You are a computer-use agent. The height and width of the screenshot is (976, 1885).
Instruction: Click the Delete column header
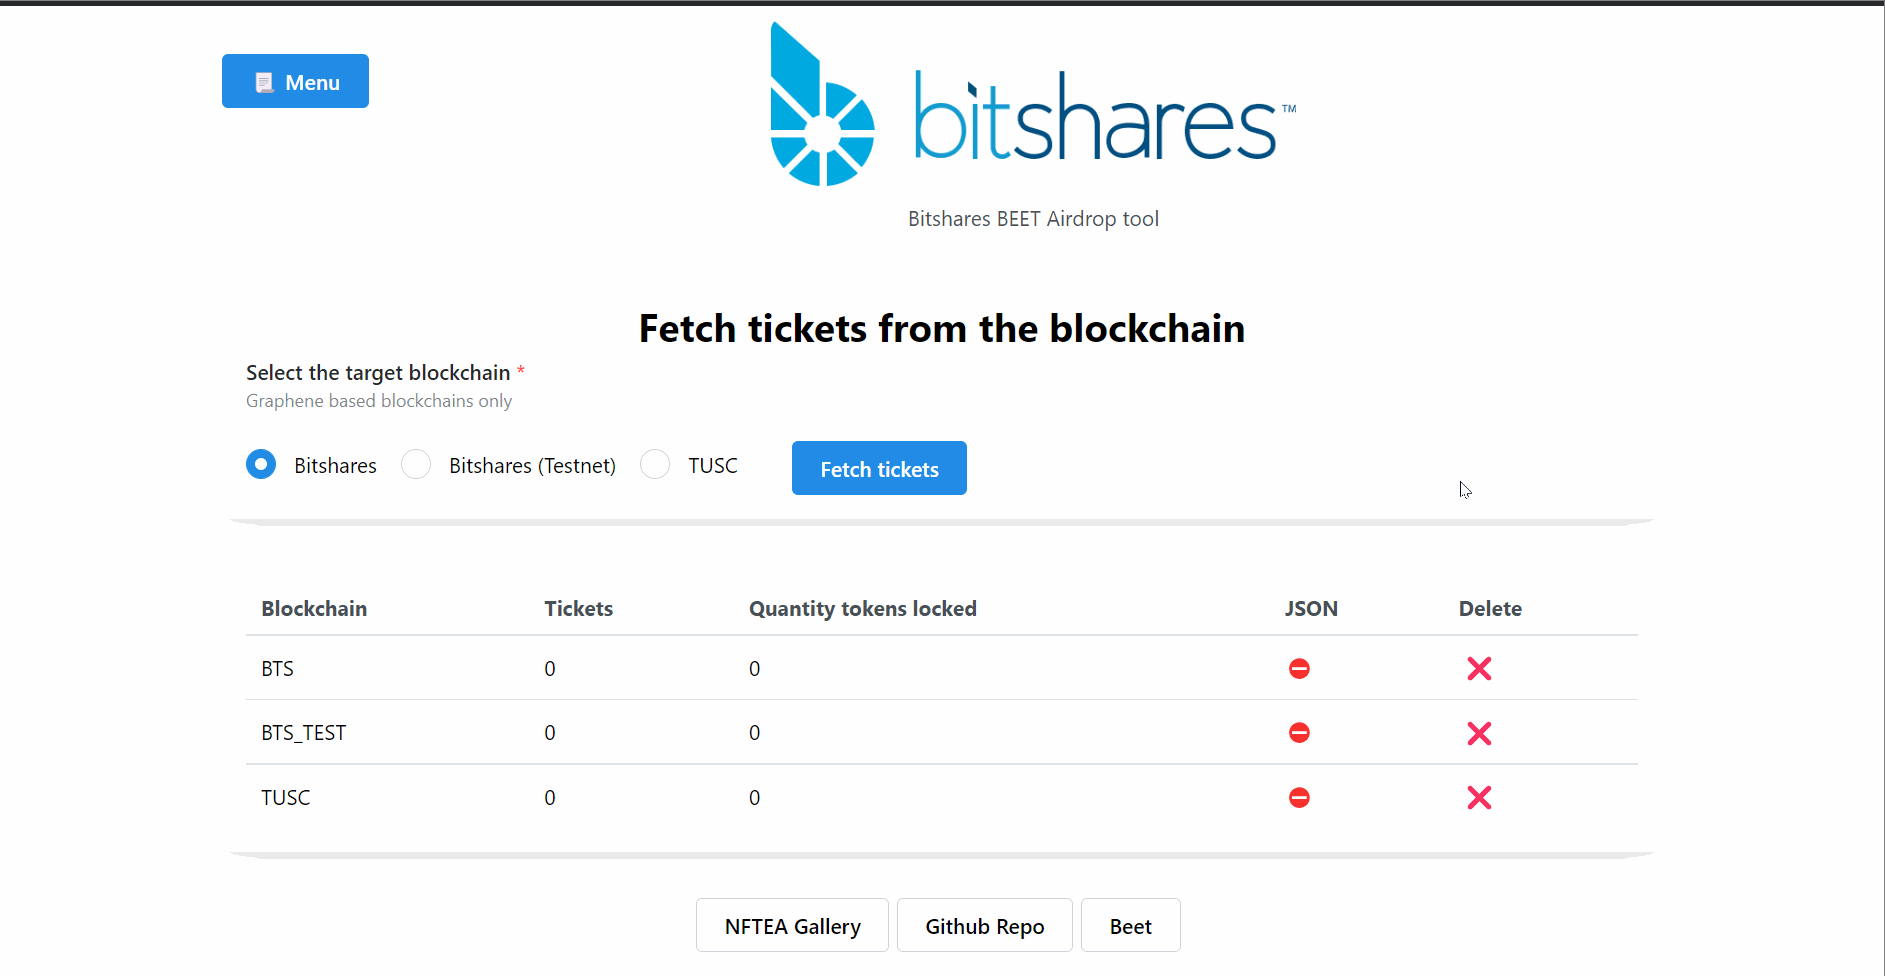click(x=1490, y=609)
